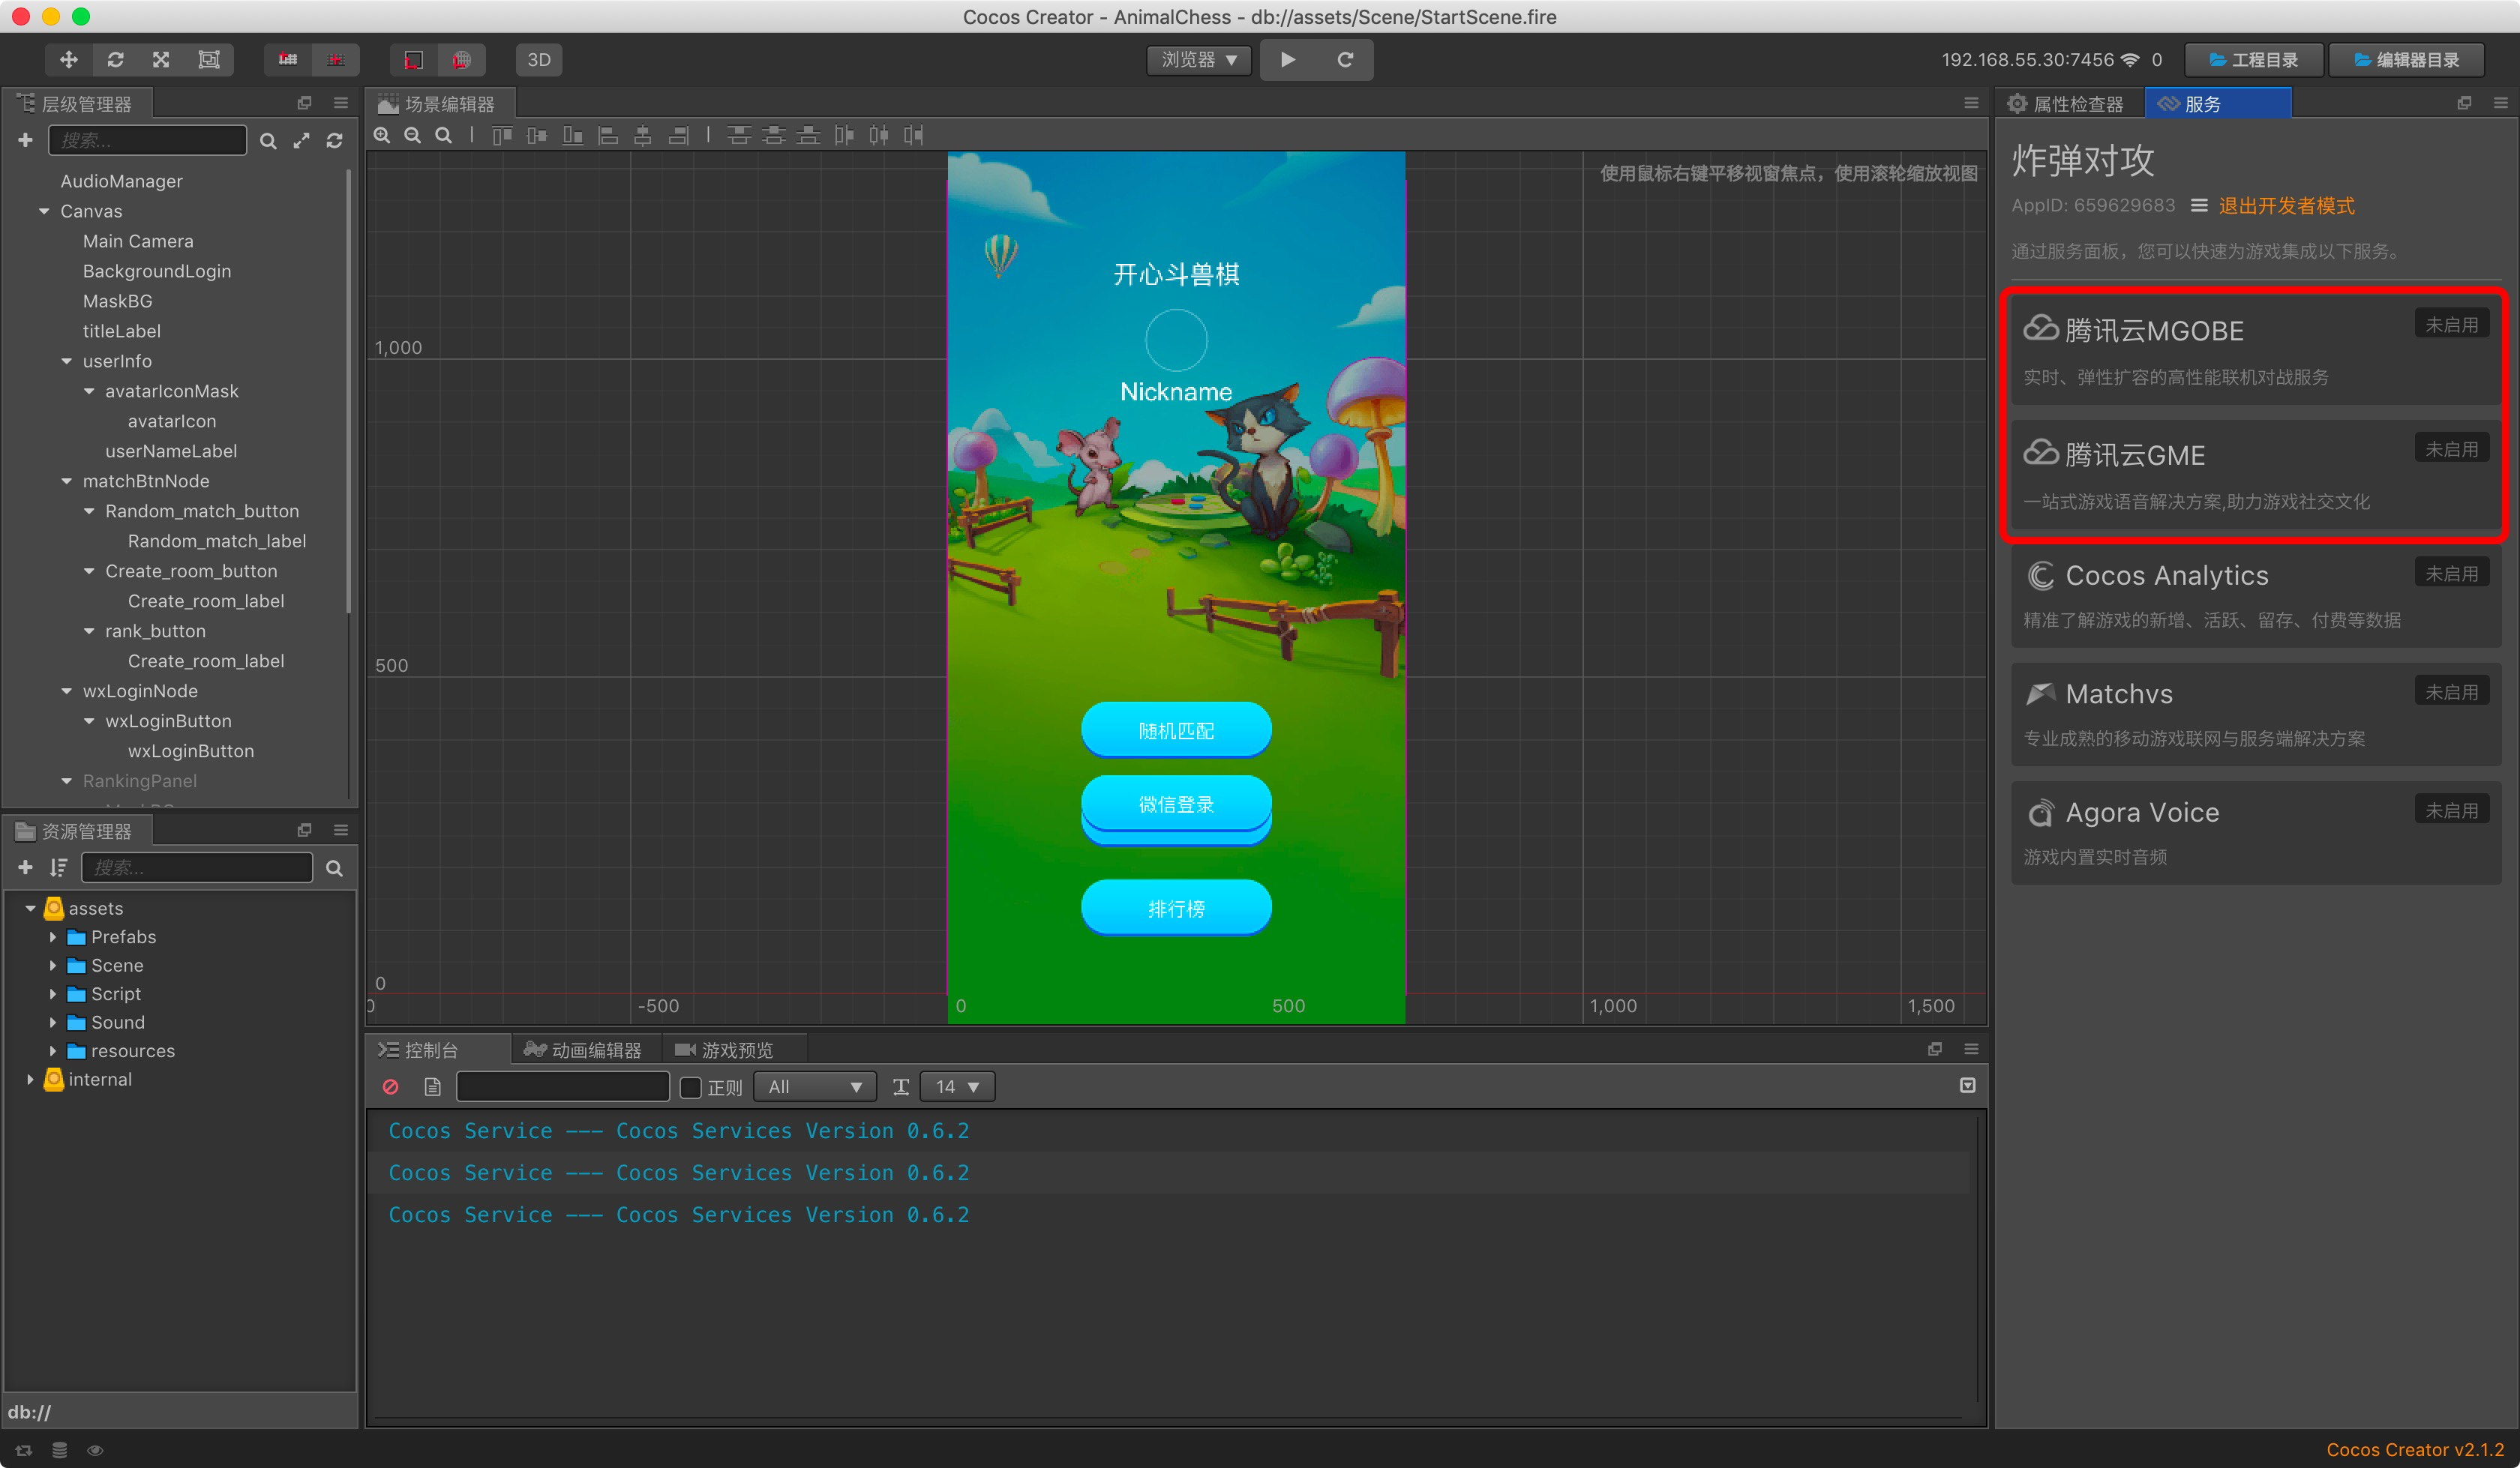The width and height of the screenshot is (2520, 1468).
Task: Reset scene editor zoom
Action: click(x=443, y=135)
